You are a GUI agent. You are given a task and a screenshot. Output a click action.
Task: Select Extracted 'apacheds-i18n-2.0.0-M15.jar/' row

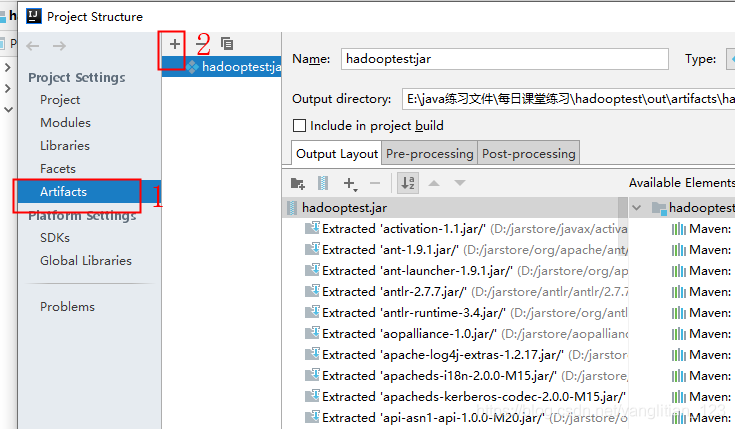(455, 376)
